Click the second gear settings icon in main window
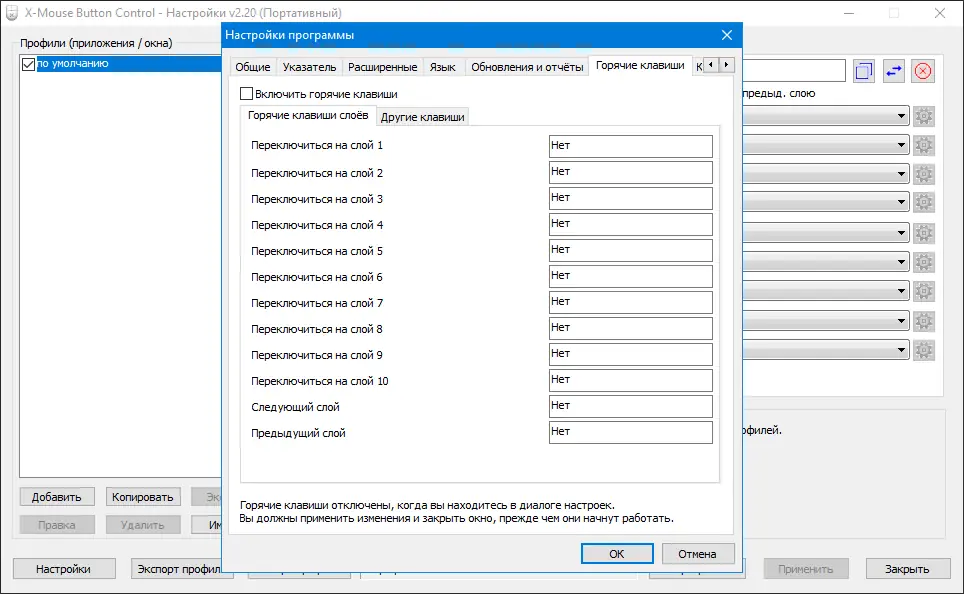The height and width of the screenshot is (594, 964). [923, 146]
